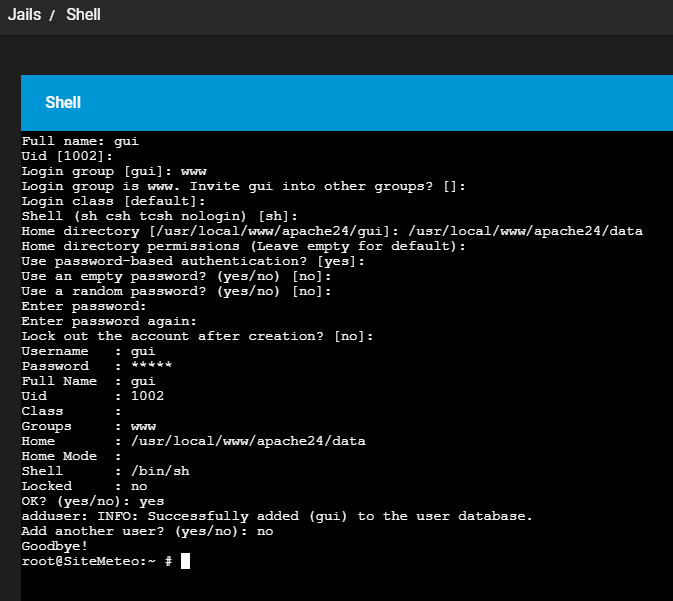Click the 'Enter password again:' line

109,321
